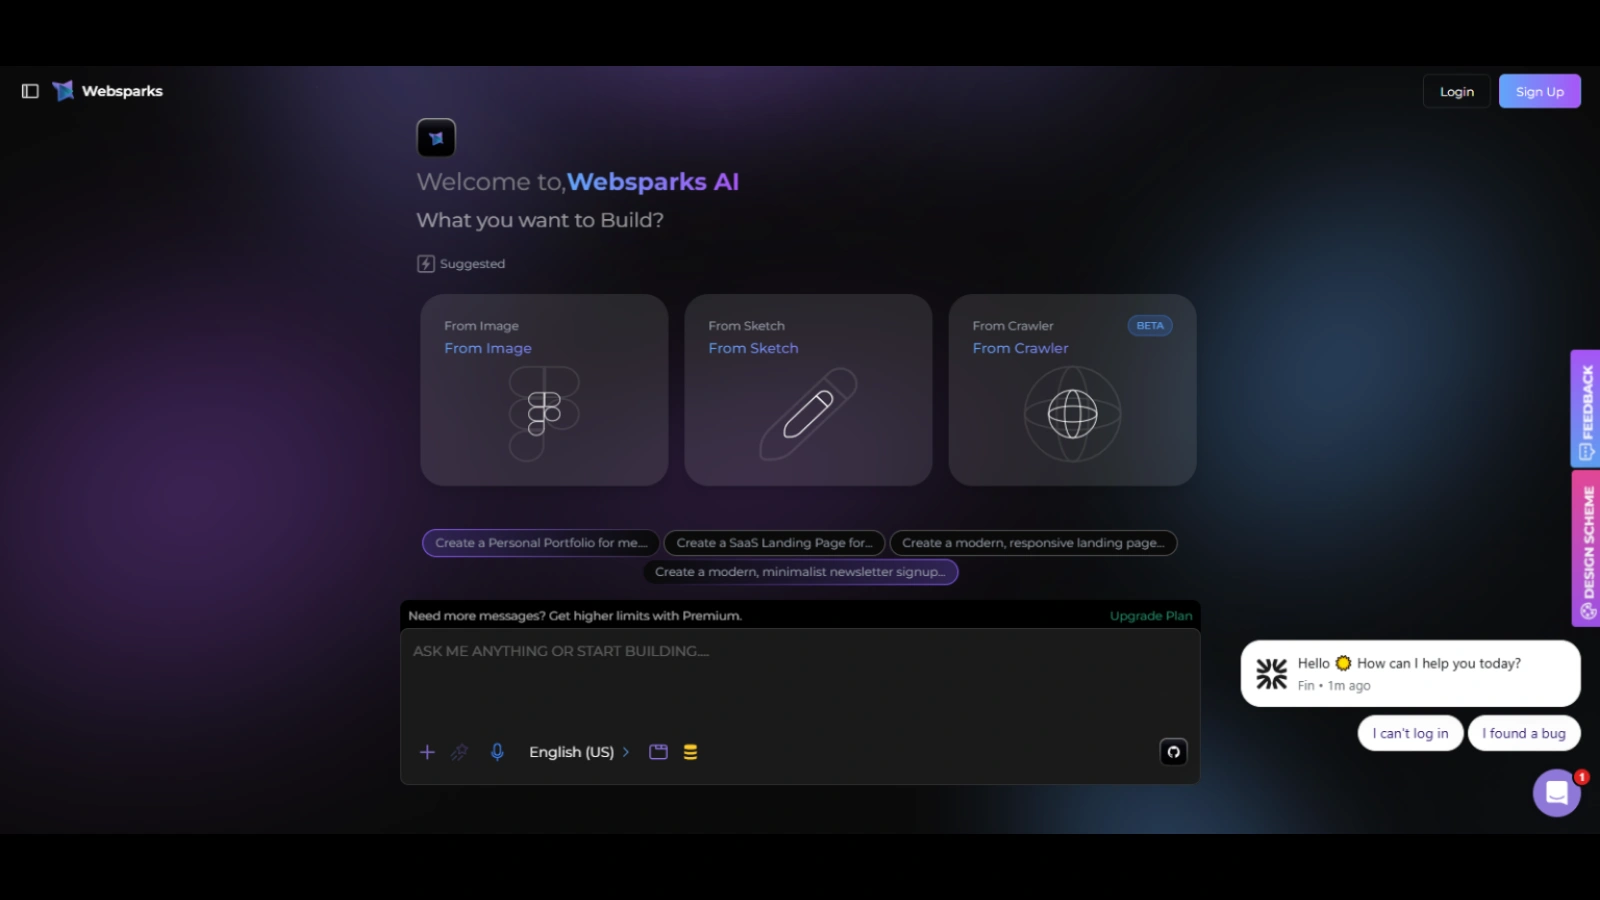Click the 'I found a bug' chat quick reply

pyautogui.click(x=1524, y=733)
